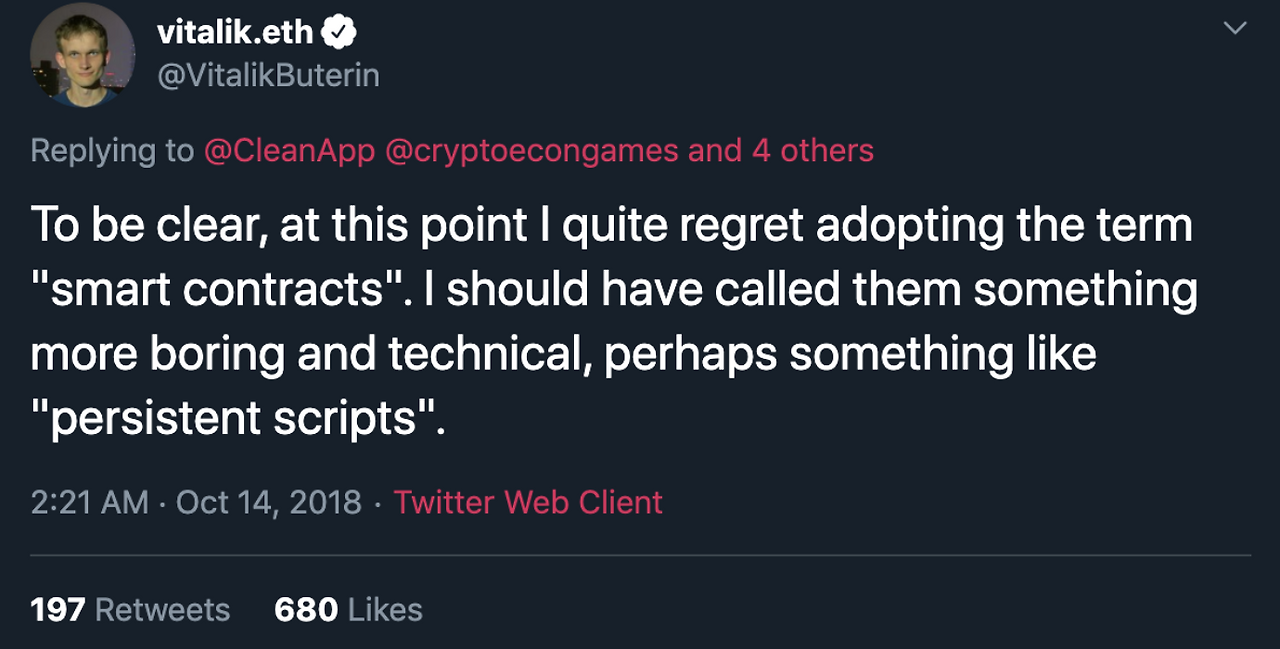Expand the "and 4 others" recipients list

(781, 150)
